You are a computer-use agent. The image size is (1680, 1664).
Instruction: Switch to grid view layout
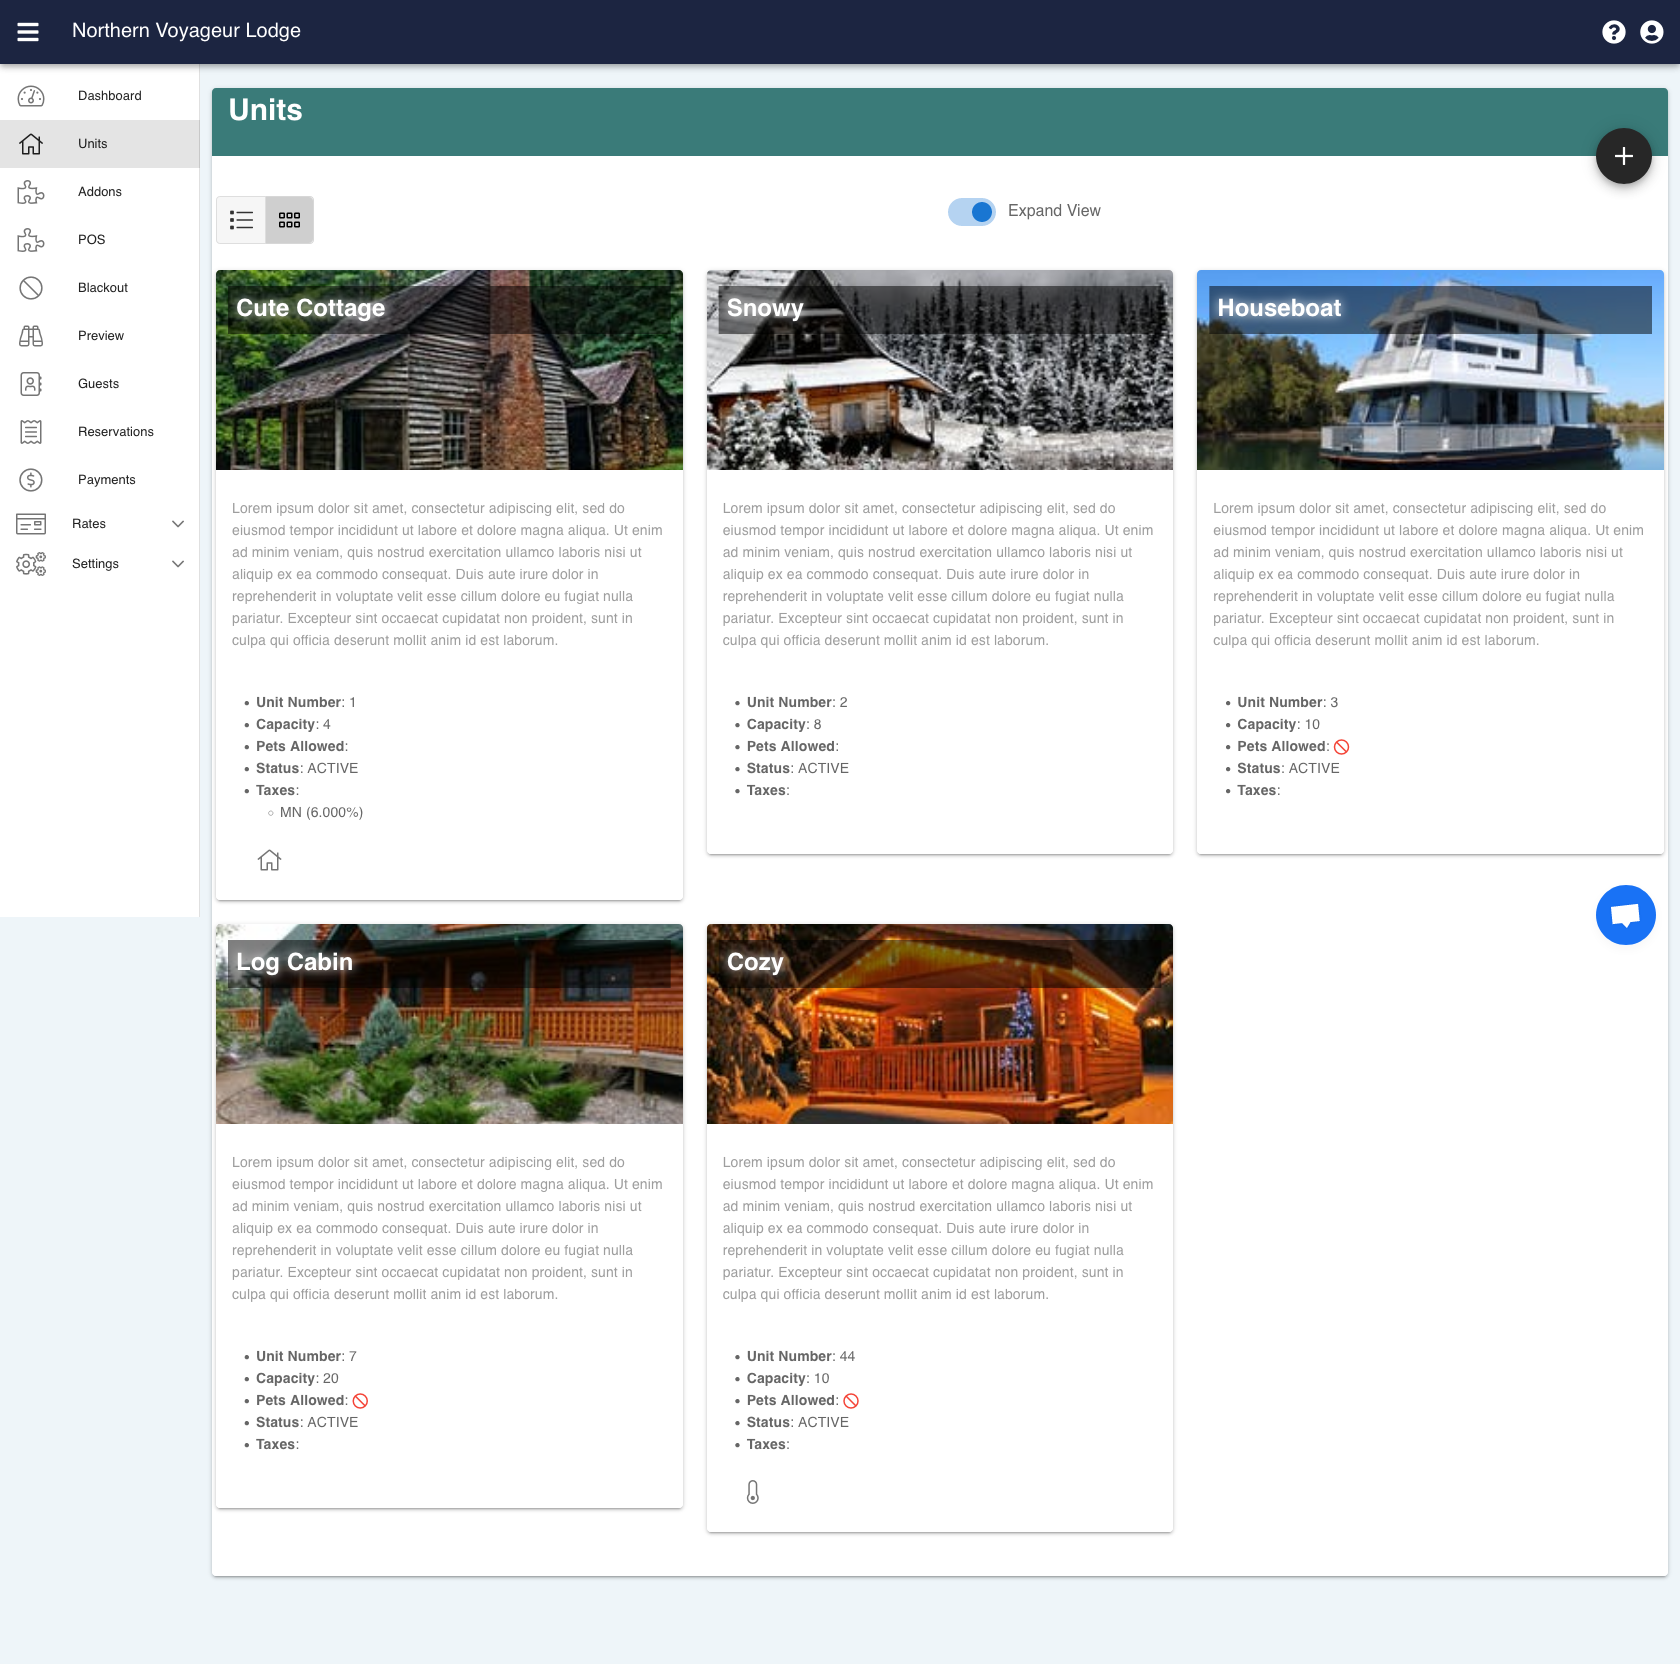[289, 219]
